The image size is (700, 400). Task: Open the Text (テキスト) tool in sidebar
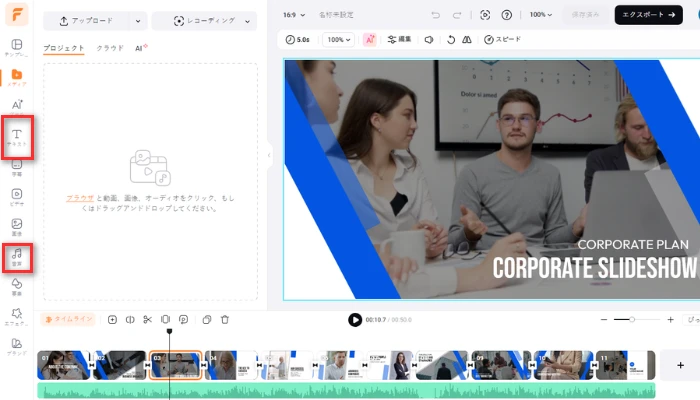tap(17, 137)
